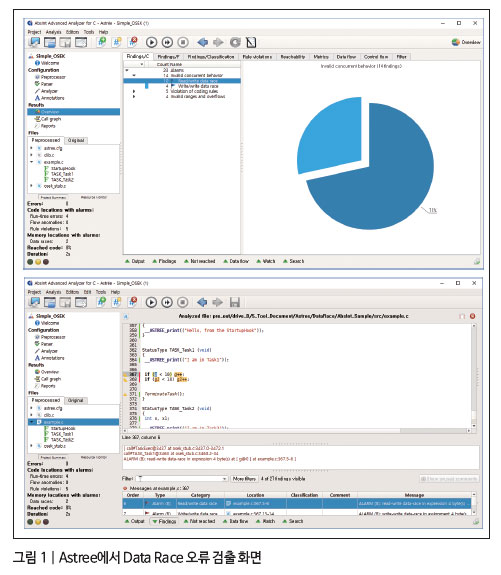Viewport: 501px width, 575px height.
Task: Toggle Not reached panel in pie-chart window
Action: point(200,261)
